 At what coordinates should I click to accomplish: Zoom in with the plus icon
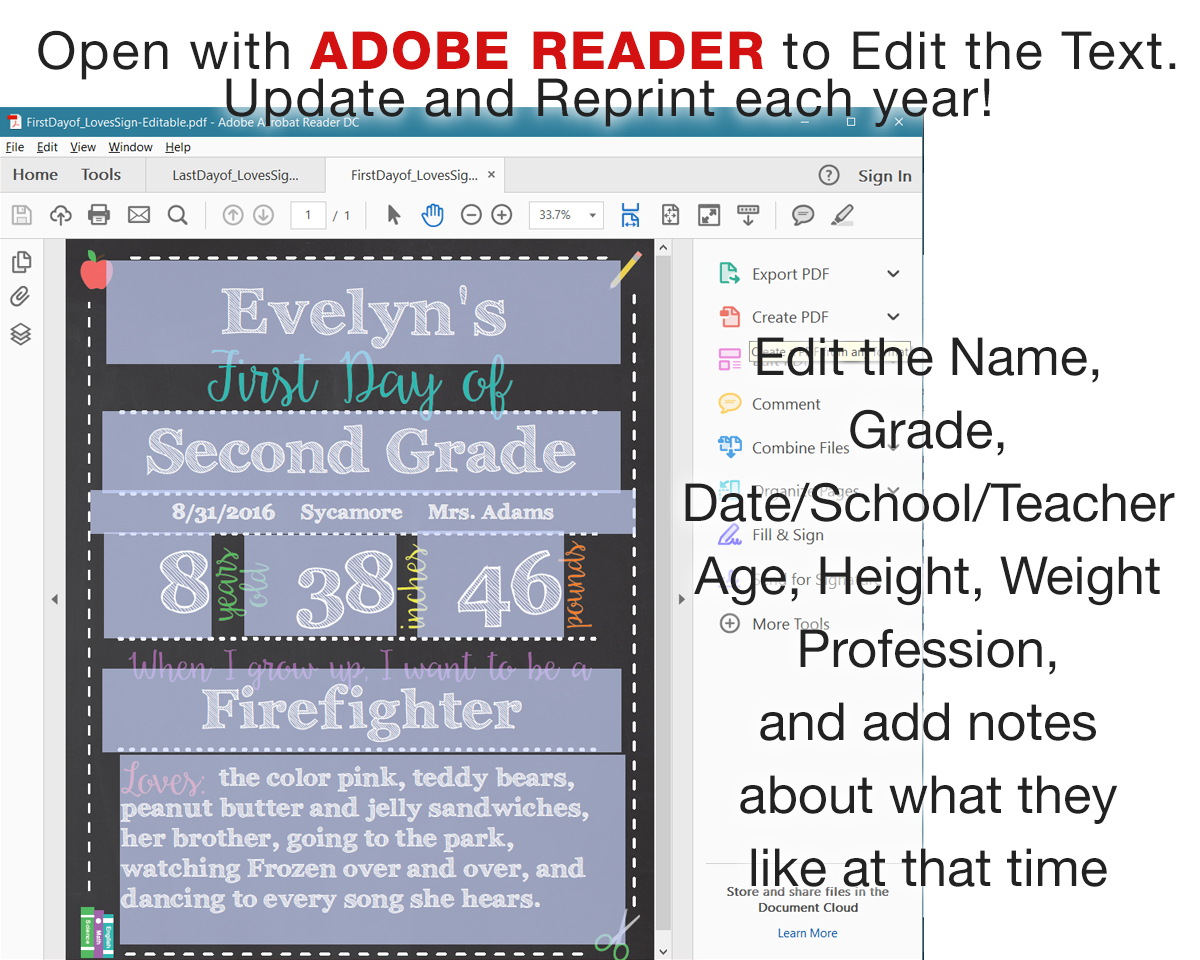point(502,215)
